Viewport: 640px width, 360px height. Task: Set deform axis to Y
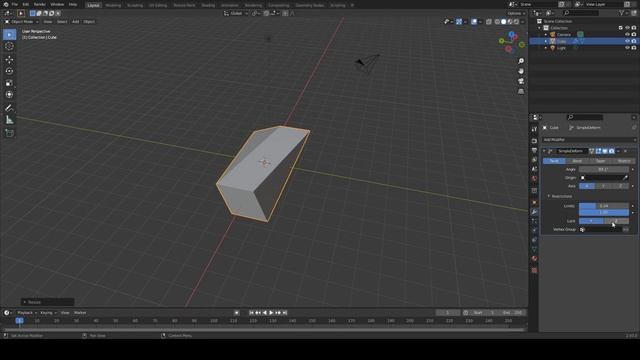point(604,186)
